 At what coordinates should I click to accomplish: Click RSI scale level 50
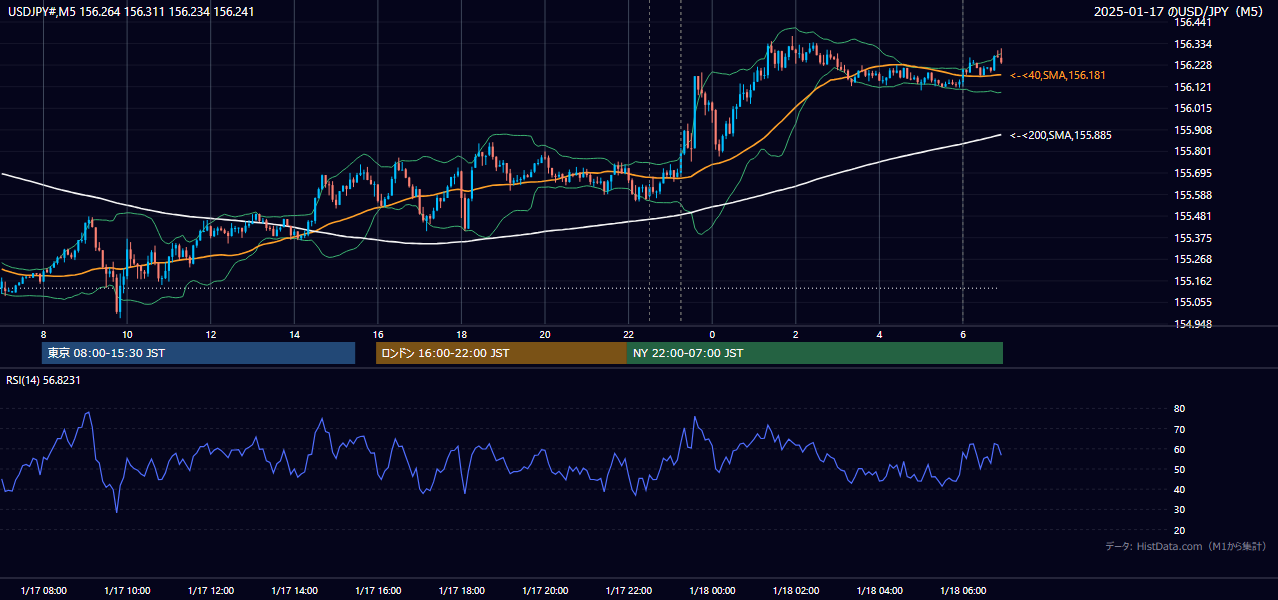click(1180, 469)
